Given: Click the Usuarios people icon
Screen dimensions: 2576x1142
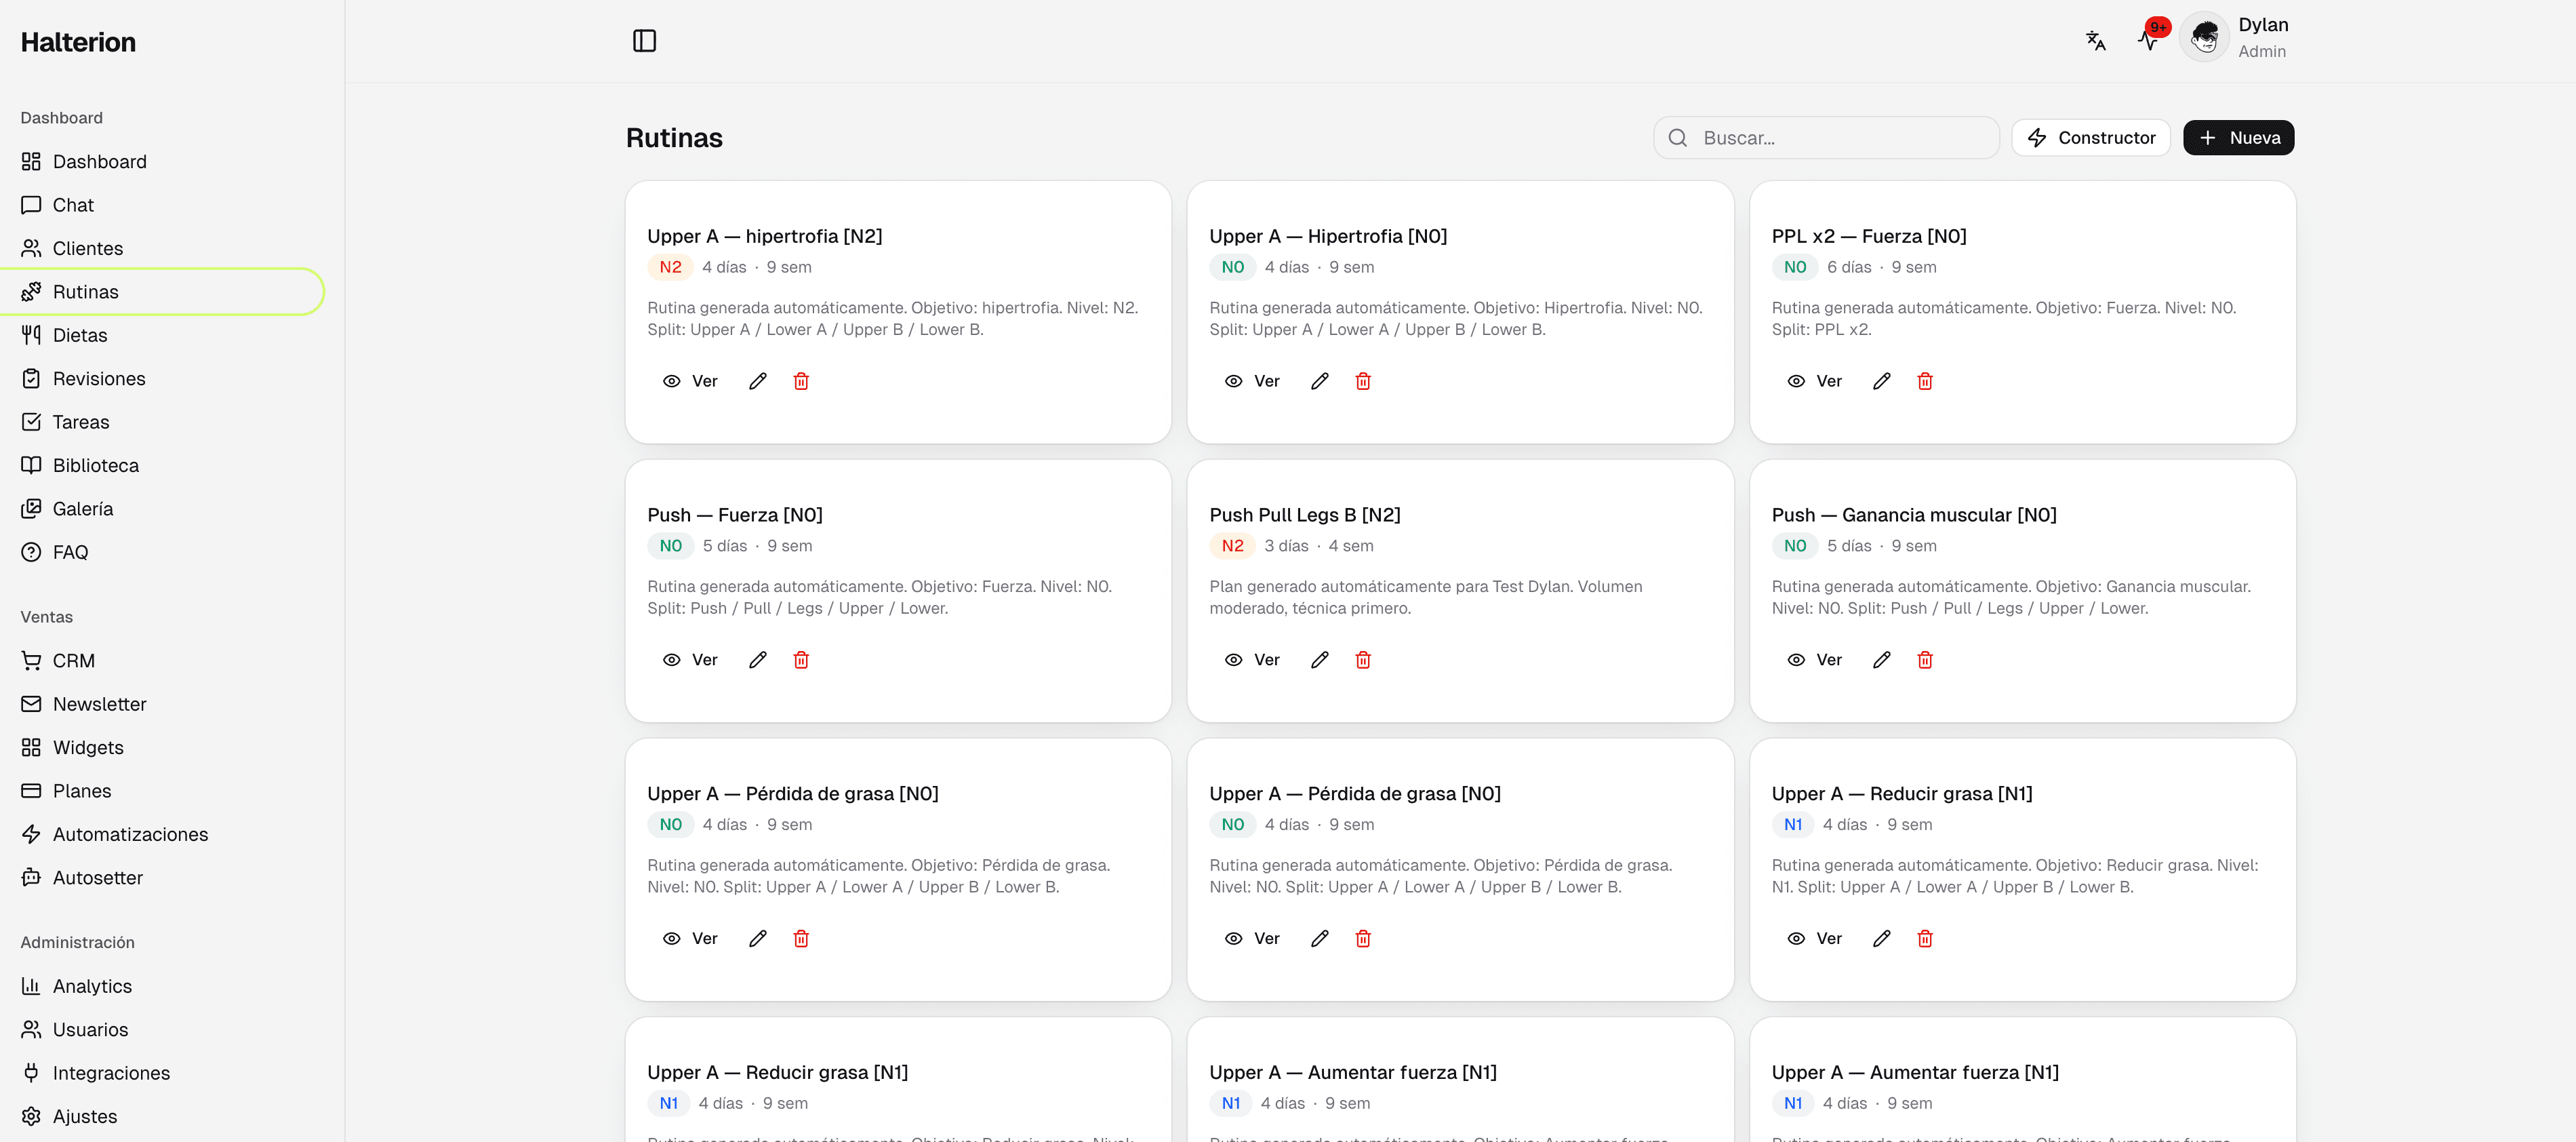Looking at the screenshot, I should click(x=31, y=1030).
